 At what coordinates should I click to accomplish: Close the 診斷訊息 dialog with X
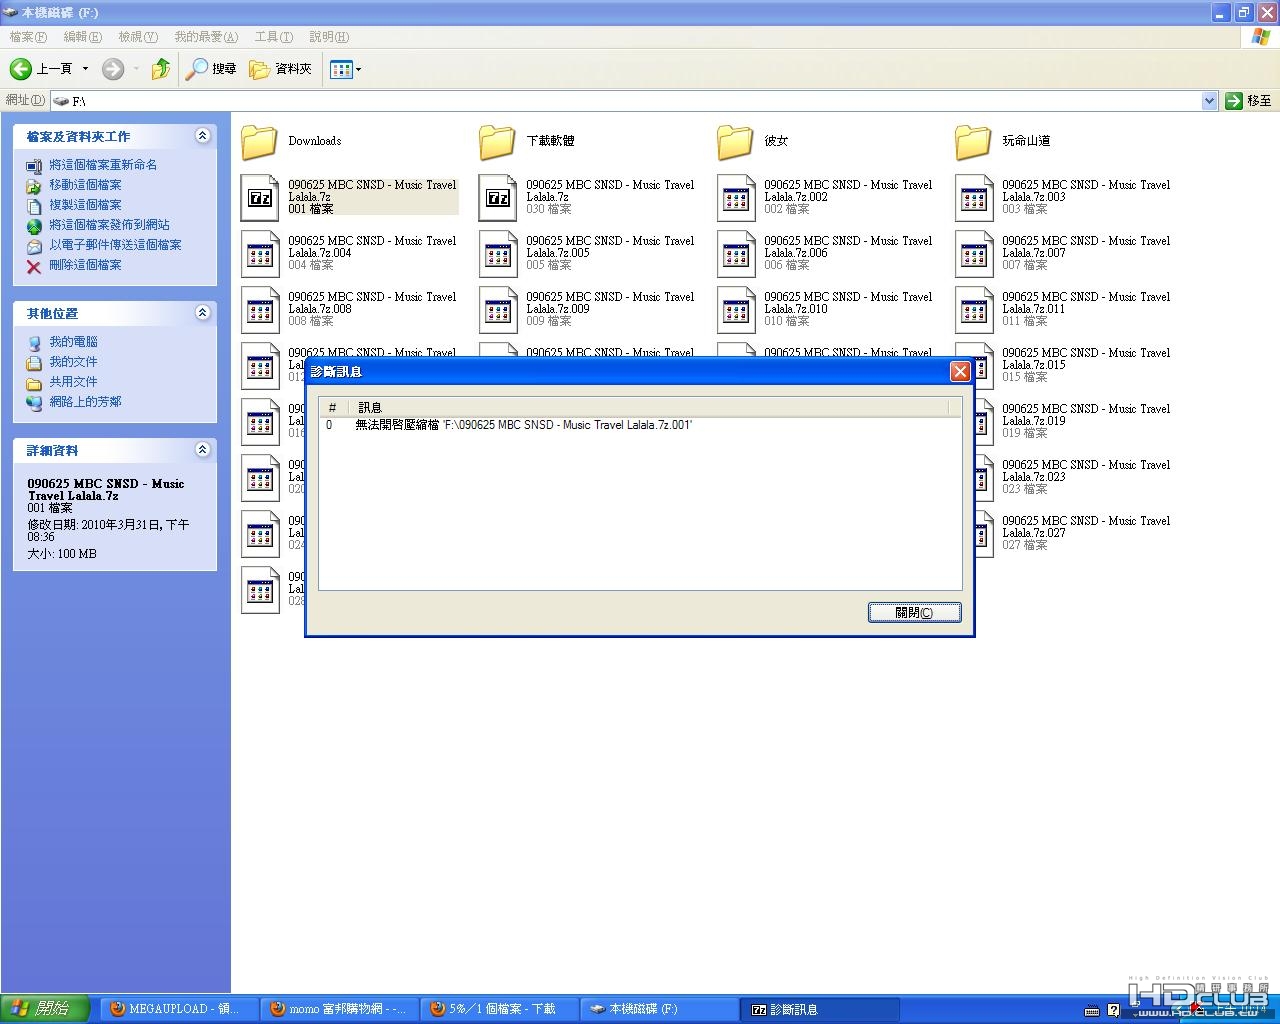coord(960,371)
